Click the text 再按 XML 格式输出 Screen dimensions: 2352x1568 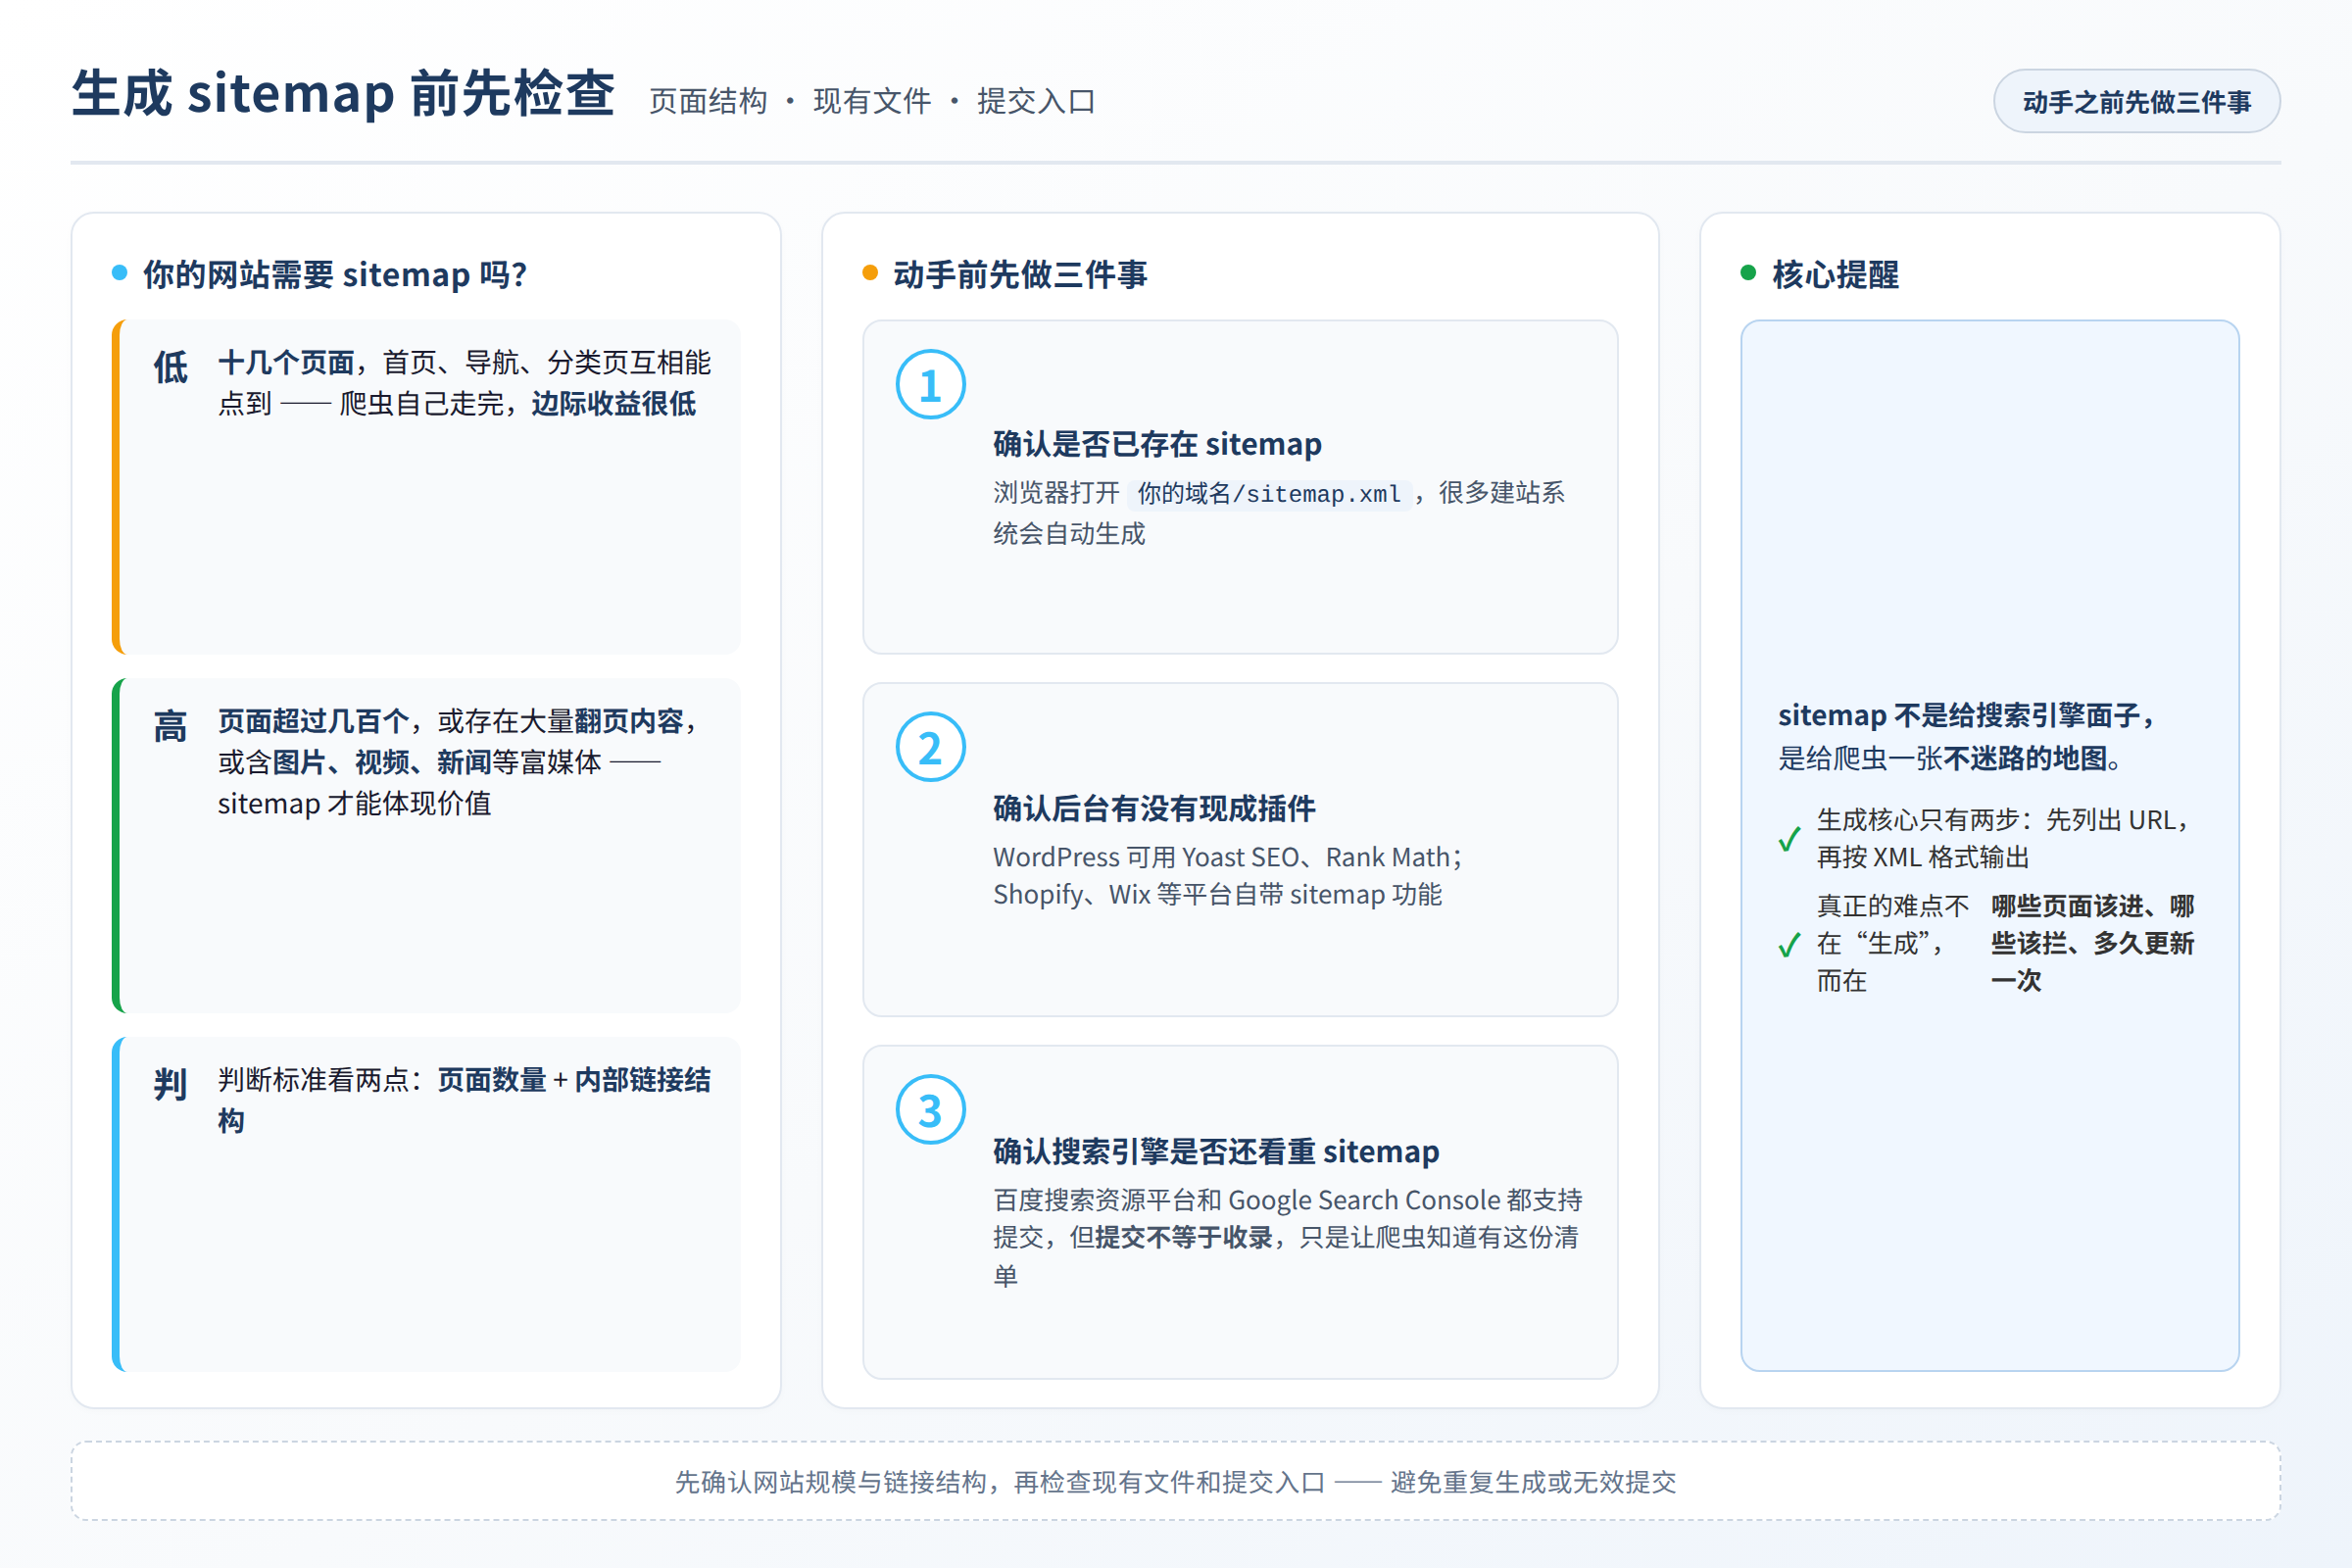(1923, 858)
